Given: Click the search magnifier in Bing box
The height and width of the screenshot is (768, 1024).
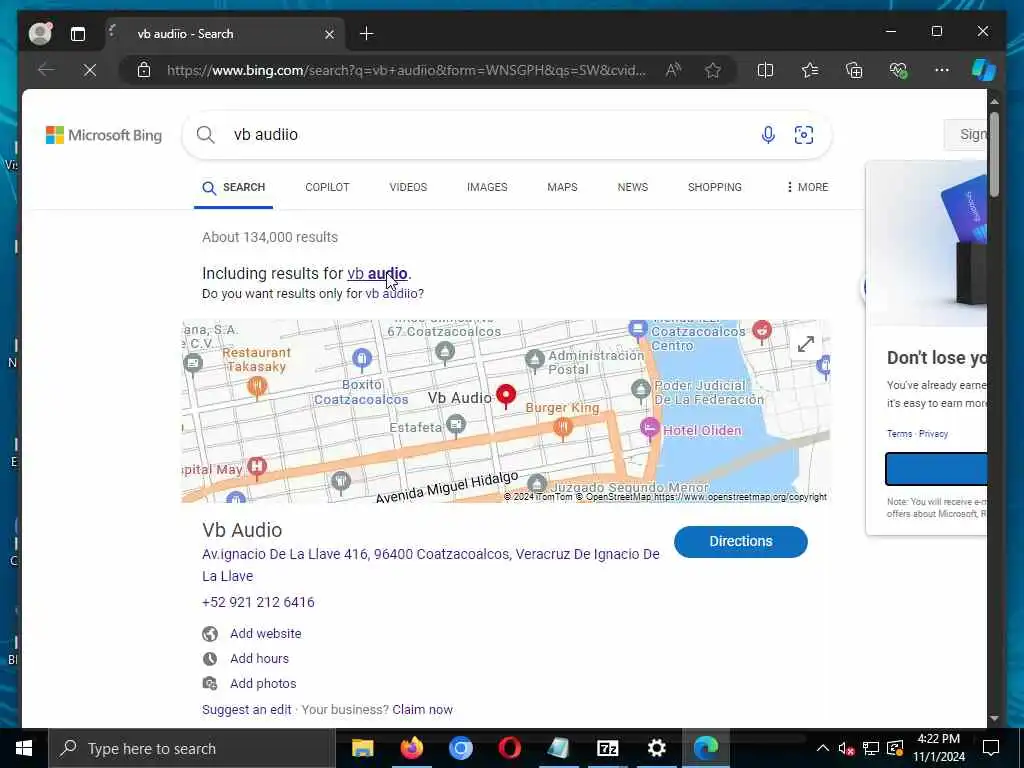Looking at the screenshot, I should [x=205, y=135].
